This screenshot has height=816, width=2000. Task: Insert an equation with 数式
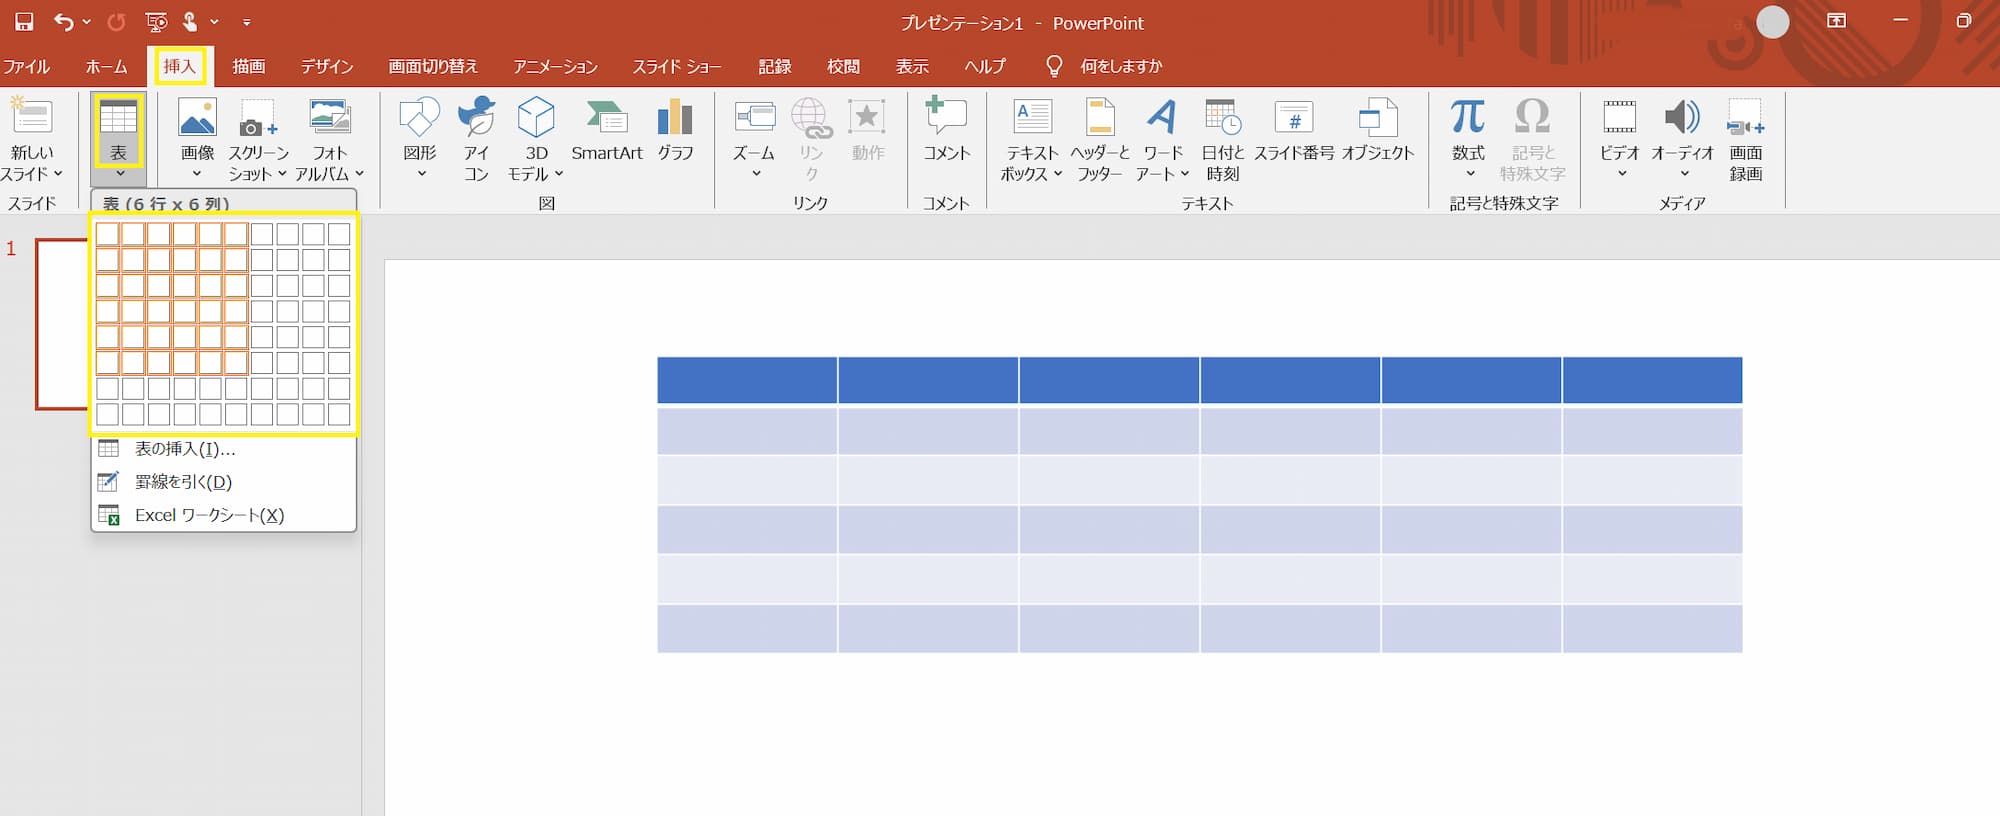1467,117
